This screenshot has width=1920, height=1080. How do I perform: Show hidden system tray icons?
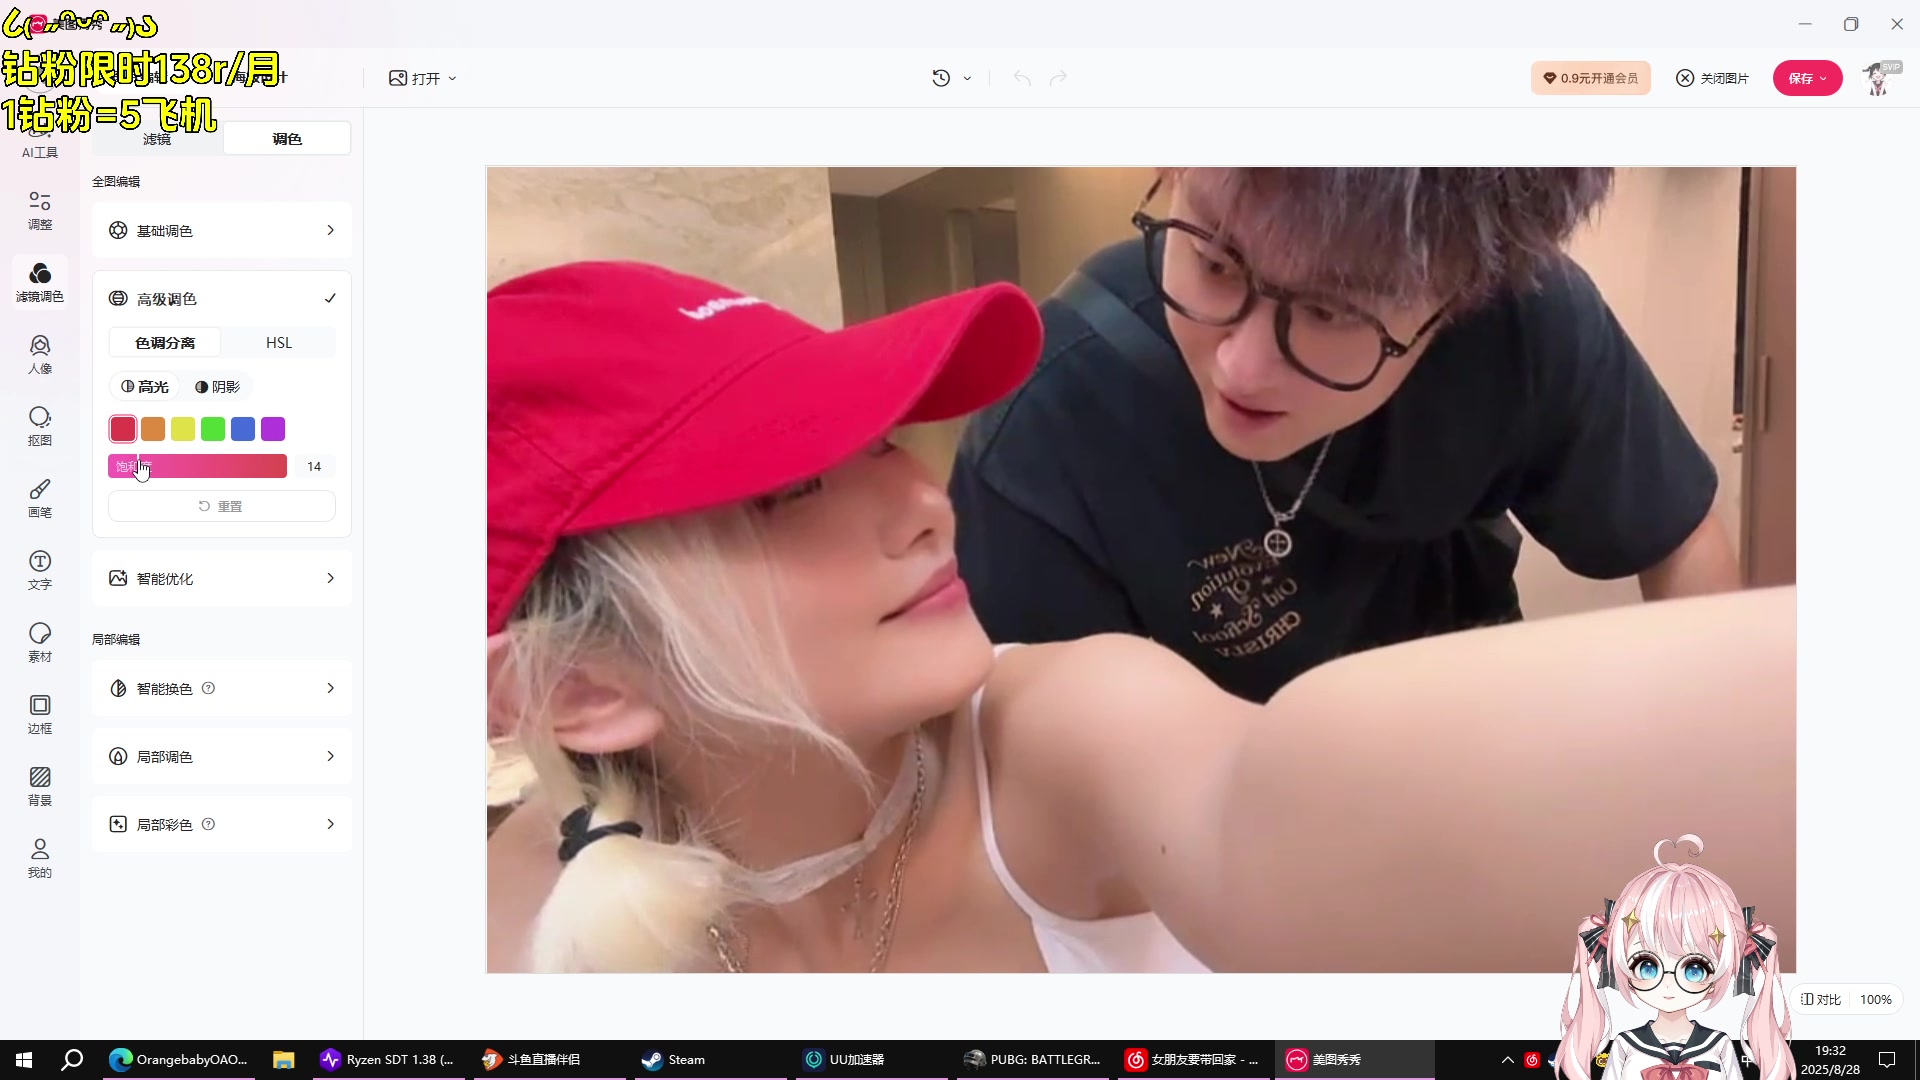pyautogui.click(x=1507, y=1060)
